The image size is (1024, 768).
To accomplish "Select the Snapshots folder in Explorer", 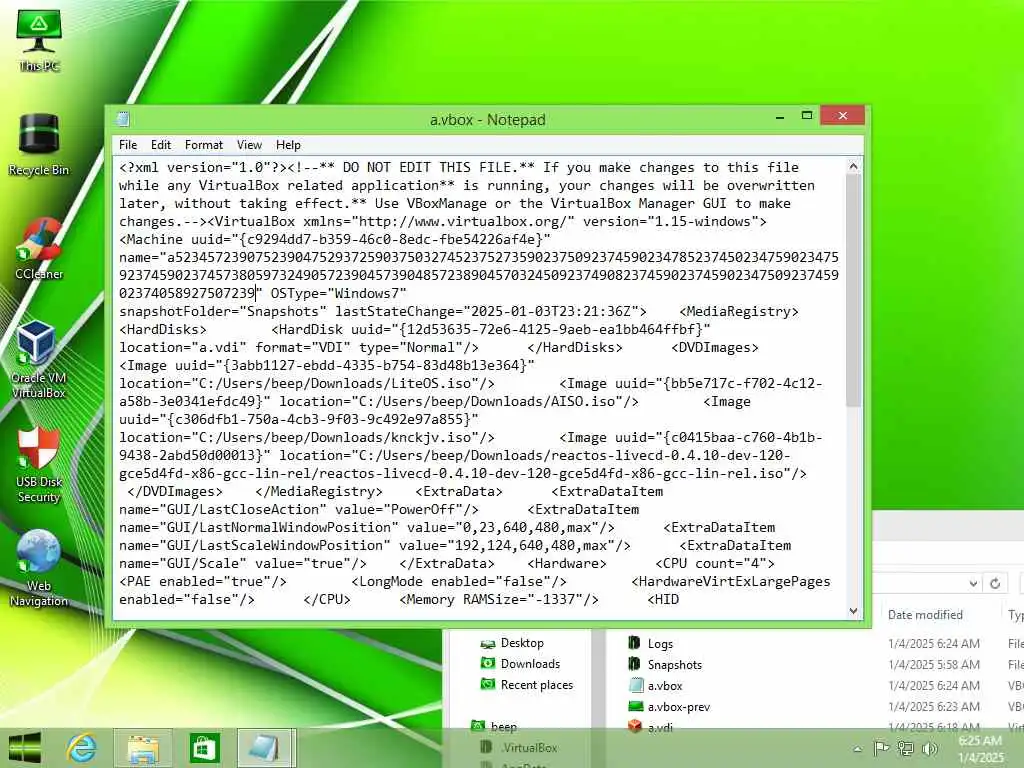I will click(x=675, y=665).
